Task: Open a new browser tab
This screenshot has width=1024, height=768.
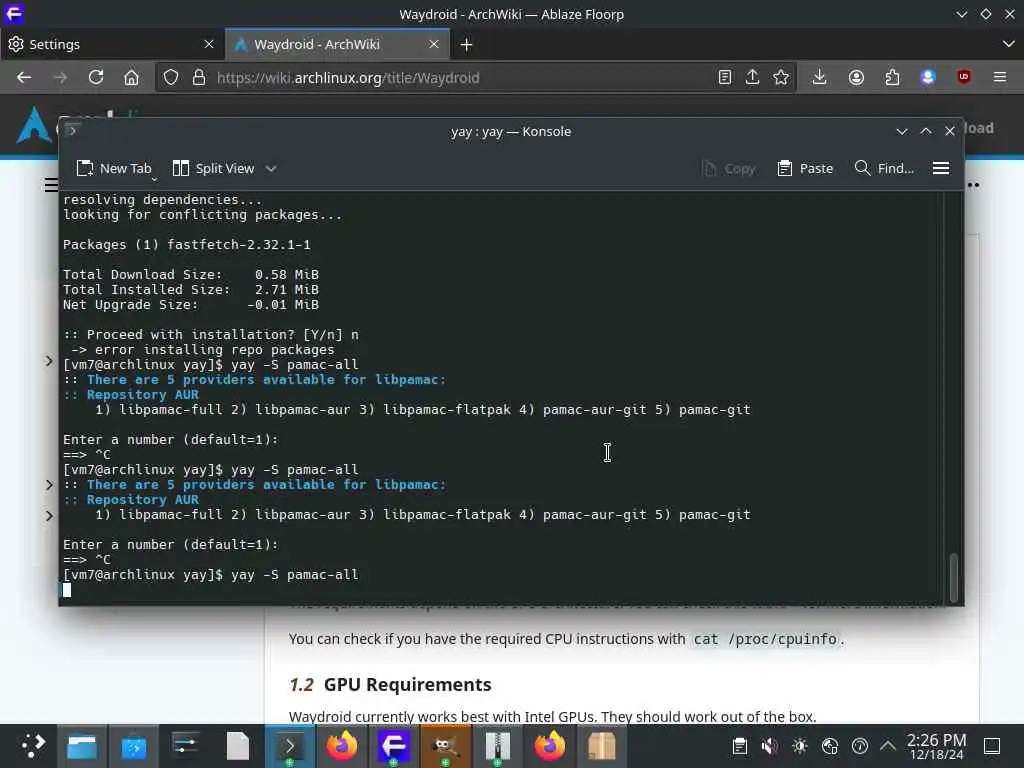Action: click(x=466, y=44)
